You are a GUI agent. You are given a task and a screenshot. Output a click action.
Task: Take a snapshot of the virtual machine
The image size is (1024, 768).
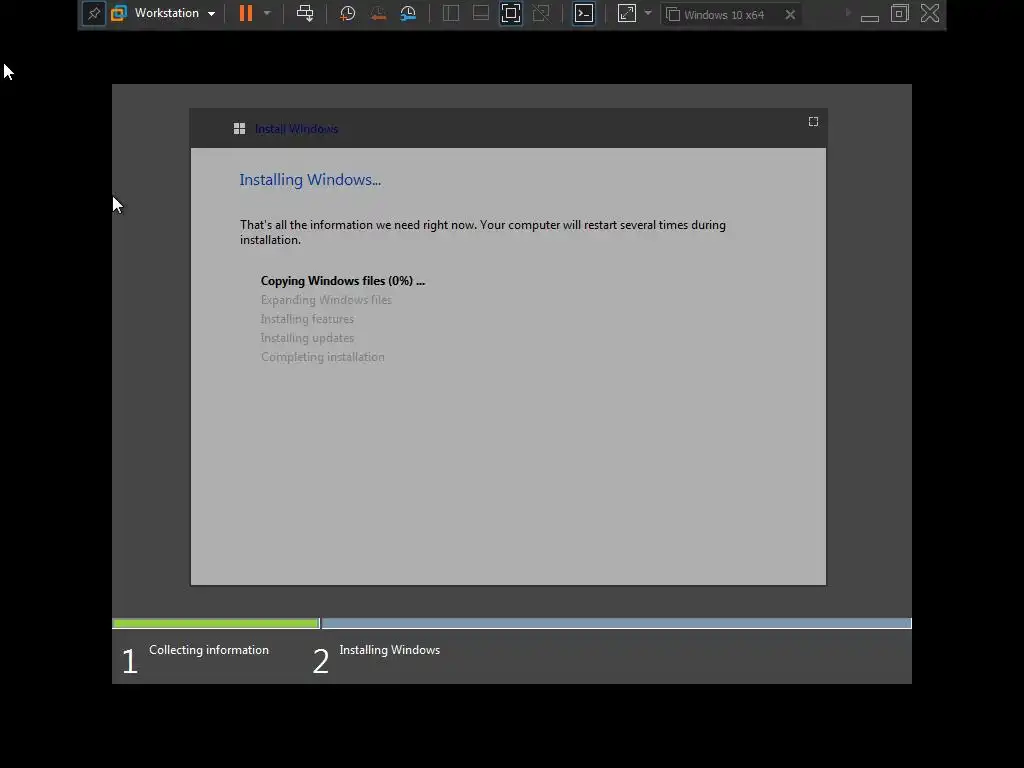347,13
